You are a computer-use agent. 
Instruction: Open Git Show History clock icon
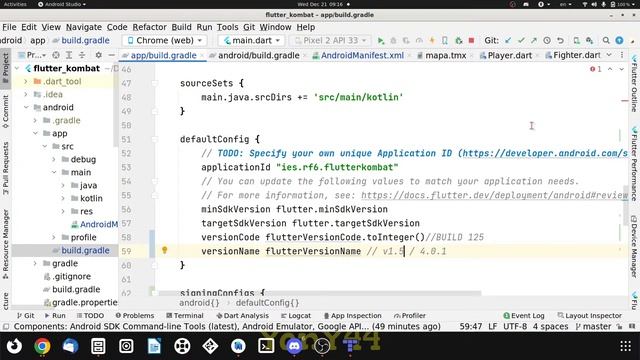(x=547, y=40)
